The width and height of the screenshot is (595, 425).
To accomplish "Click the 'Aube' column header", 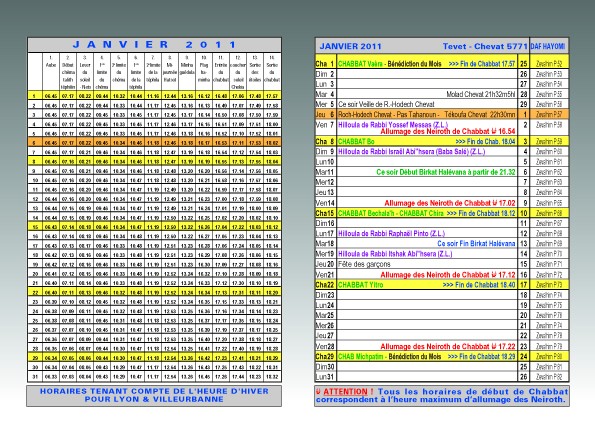I will click(50, 65).
